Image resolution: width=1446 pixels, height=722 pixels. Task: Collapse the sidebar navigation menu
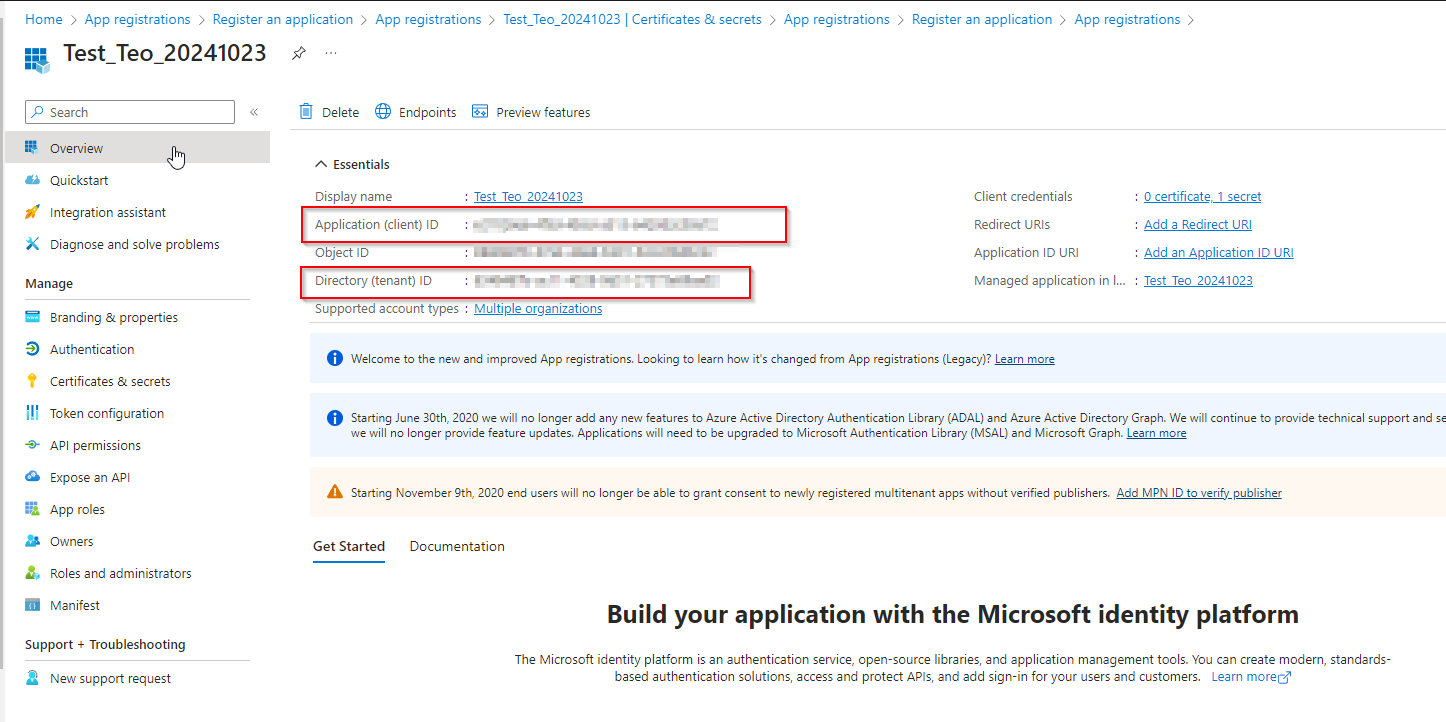(254, 112)
